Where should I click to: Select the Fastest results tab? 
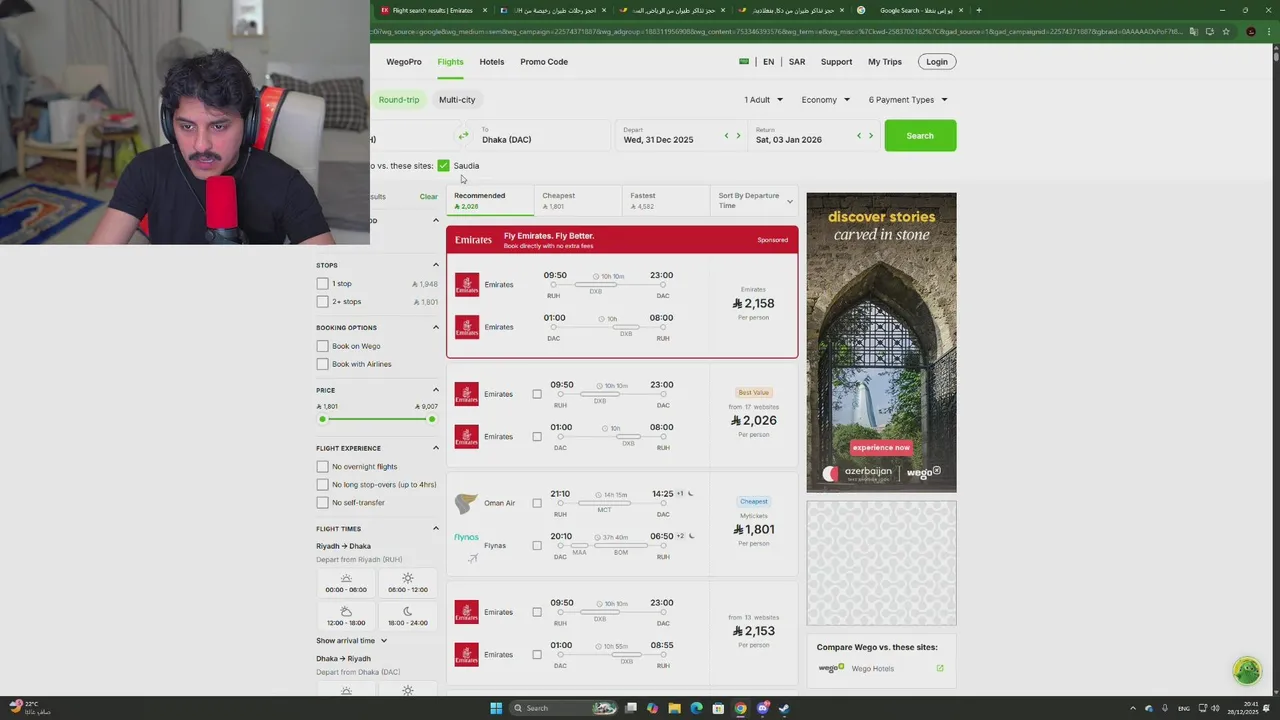coord(665,201)
